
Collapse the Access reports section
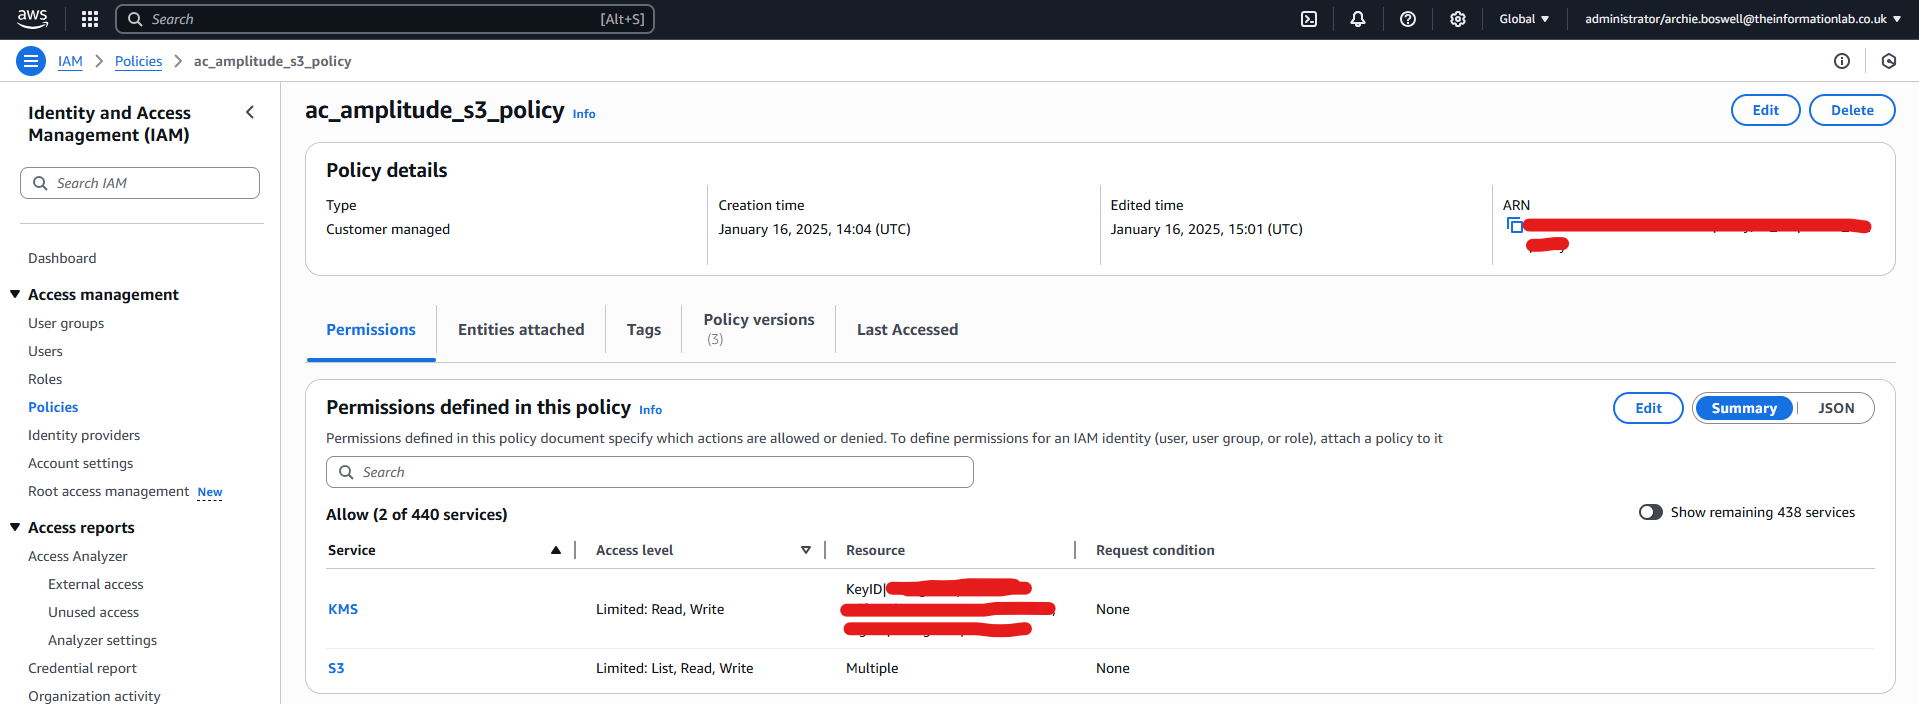[15, 527]
